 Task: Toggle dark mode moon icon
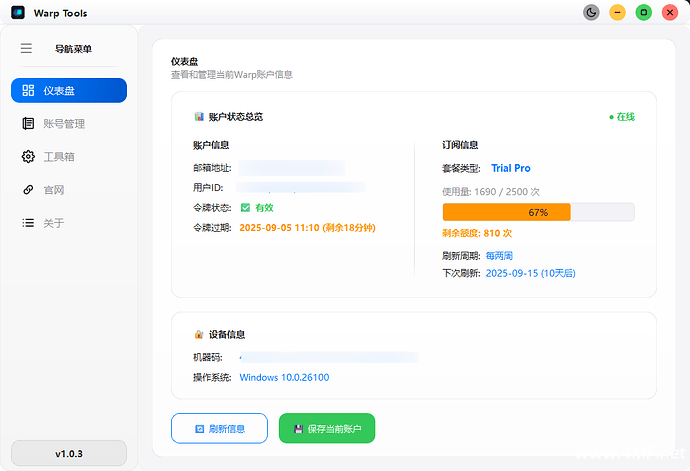coord(591,13)
